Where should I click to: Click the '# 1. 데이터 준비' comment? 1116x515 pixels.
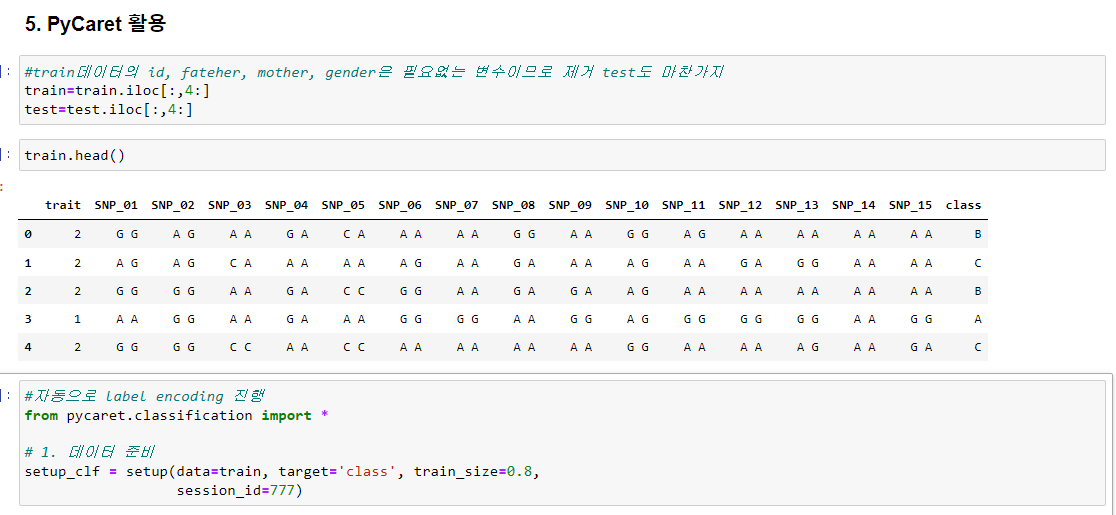pyautogui.click(x=89, y=452)
